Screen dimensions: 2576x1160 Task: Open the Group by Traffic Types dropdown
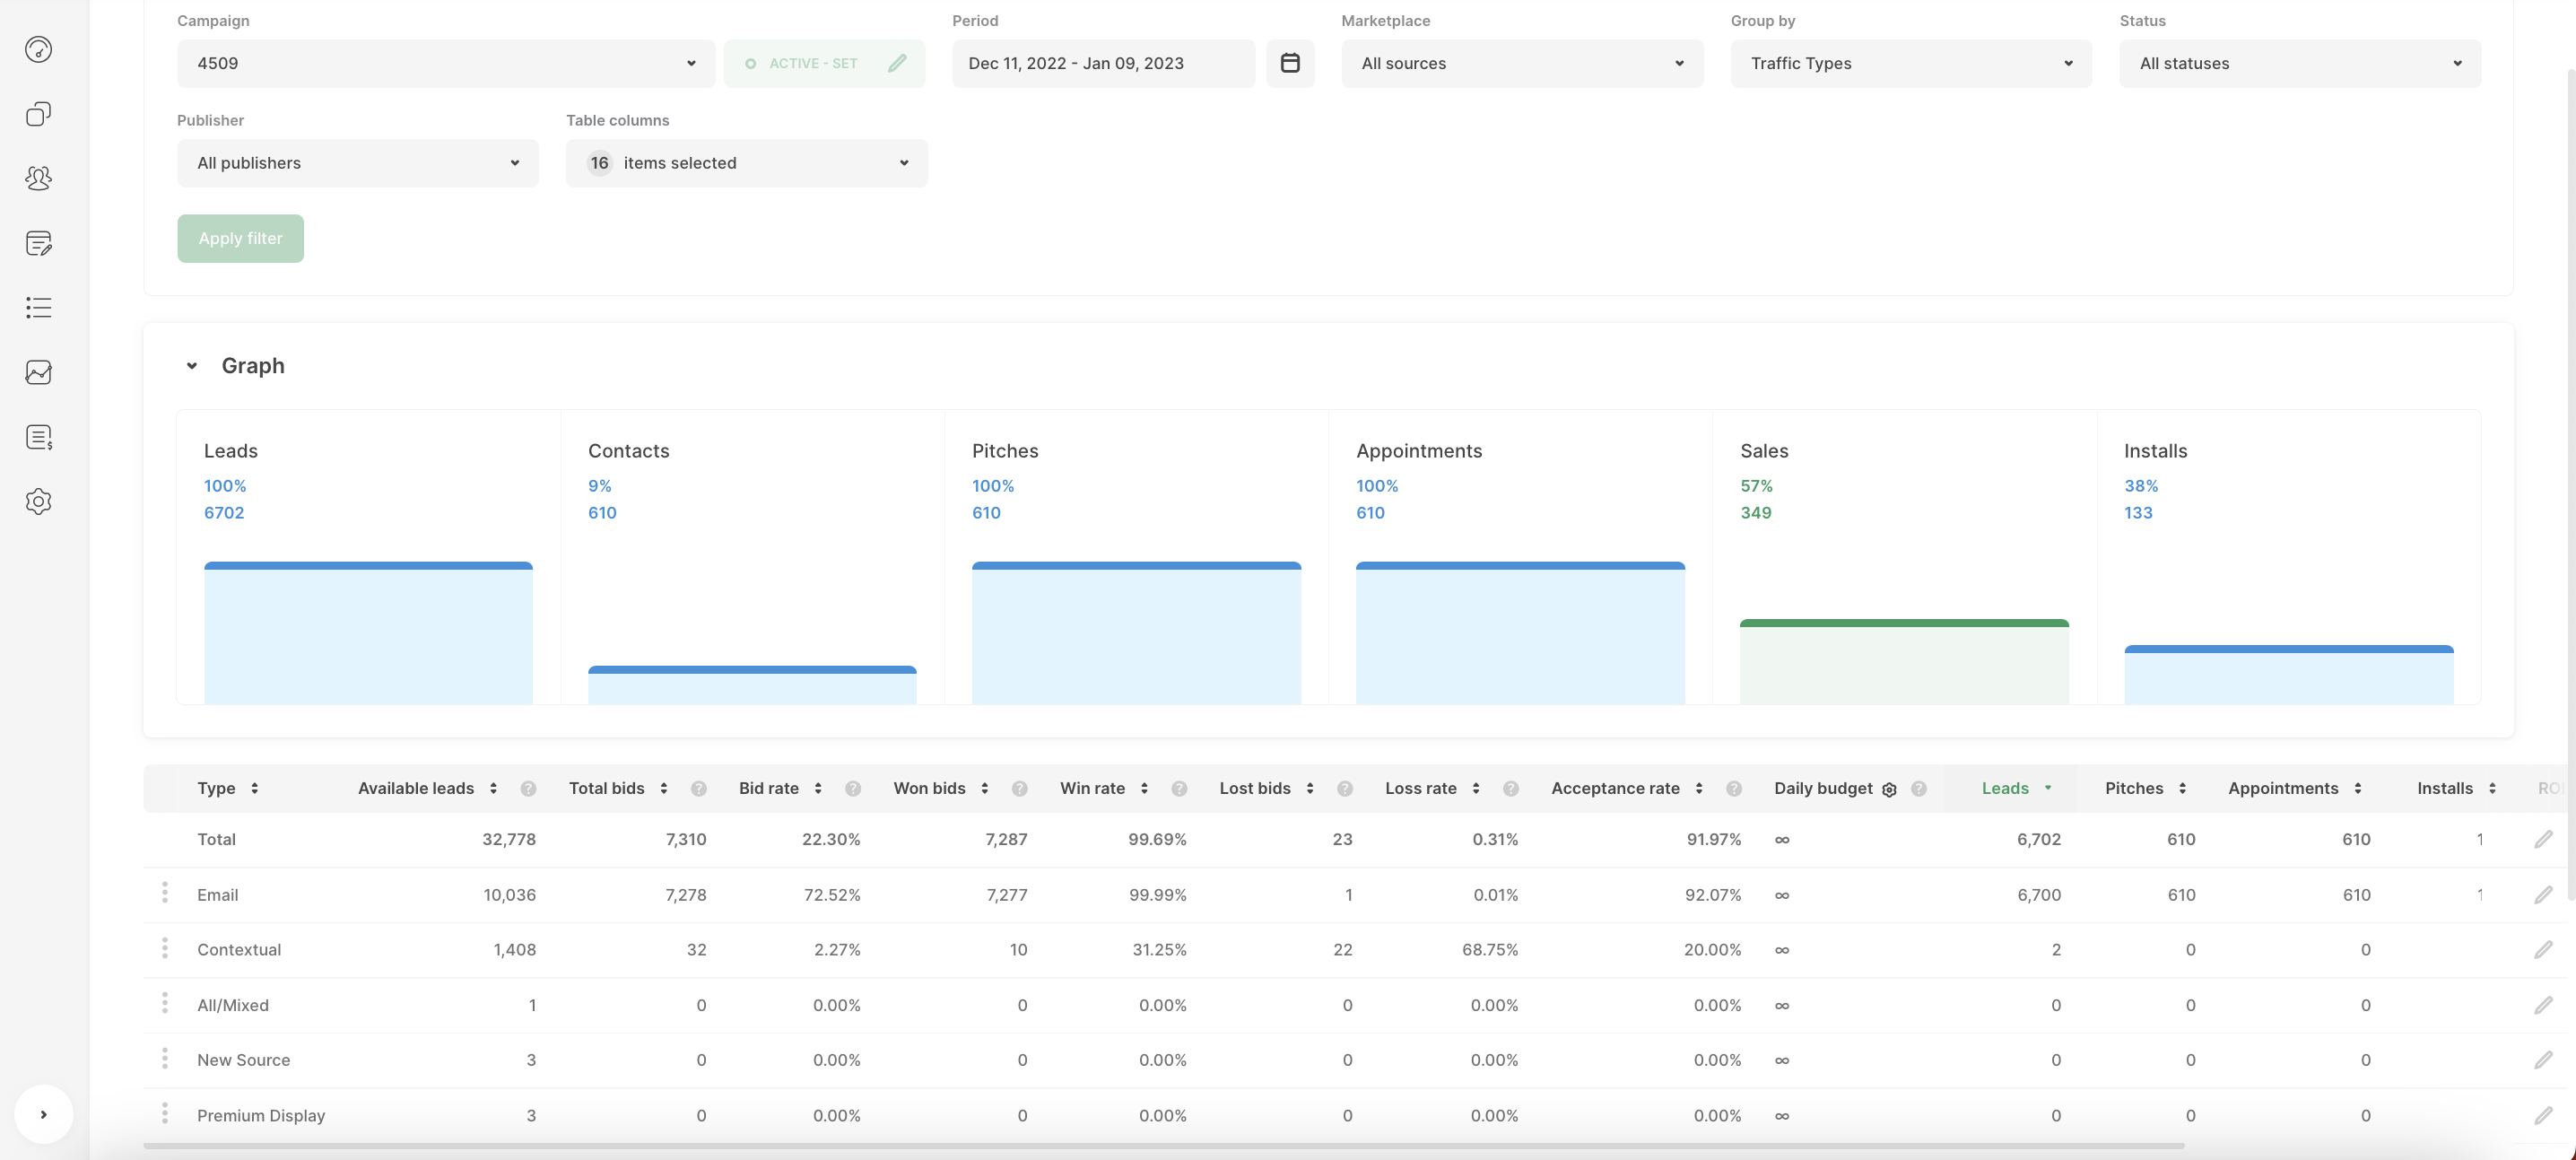point(1910,63)
